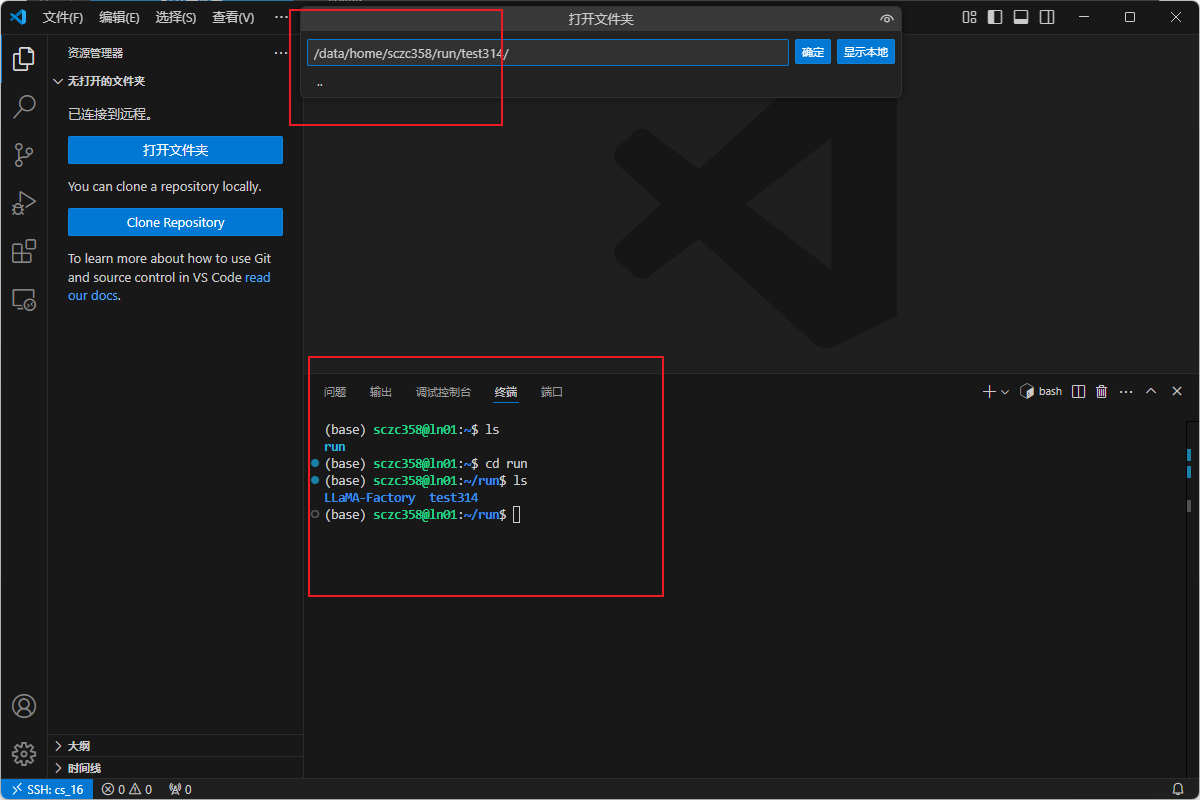Select the bash terminal entry
1200x800 pixels.
tap(1041, 391)
